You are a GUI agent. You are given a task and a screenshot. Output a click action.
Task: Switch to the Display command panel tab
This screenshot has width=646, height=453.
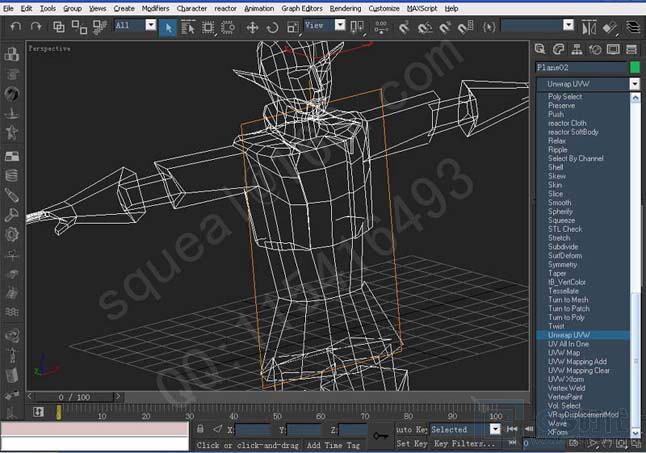pyautogui.click(x=613, y=49)
